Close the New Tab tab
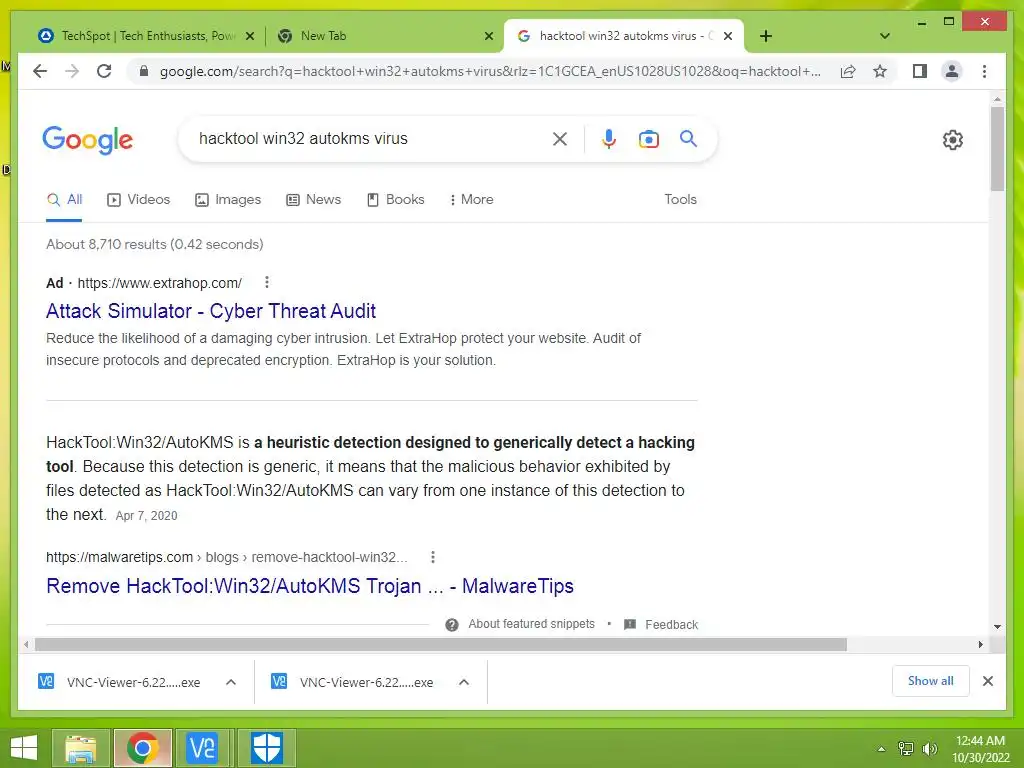 tap(488, 36)
